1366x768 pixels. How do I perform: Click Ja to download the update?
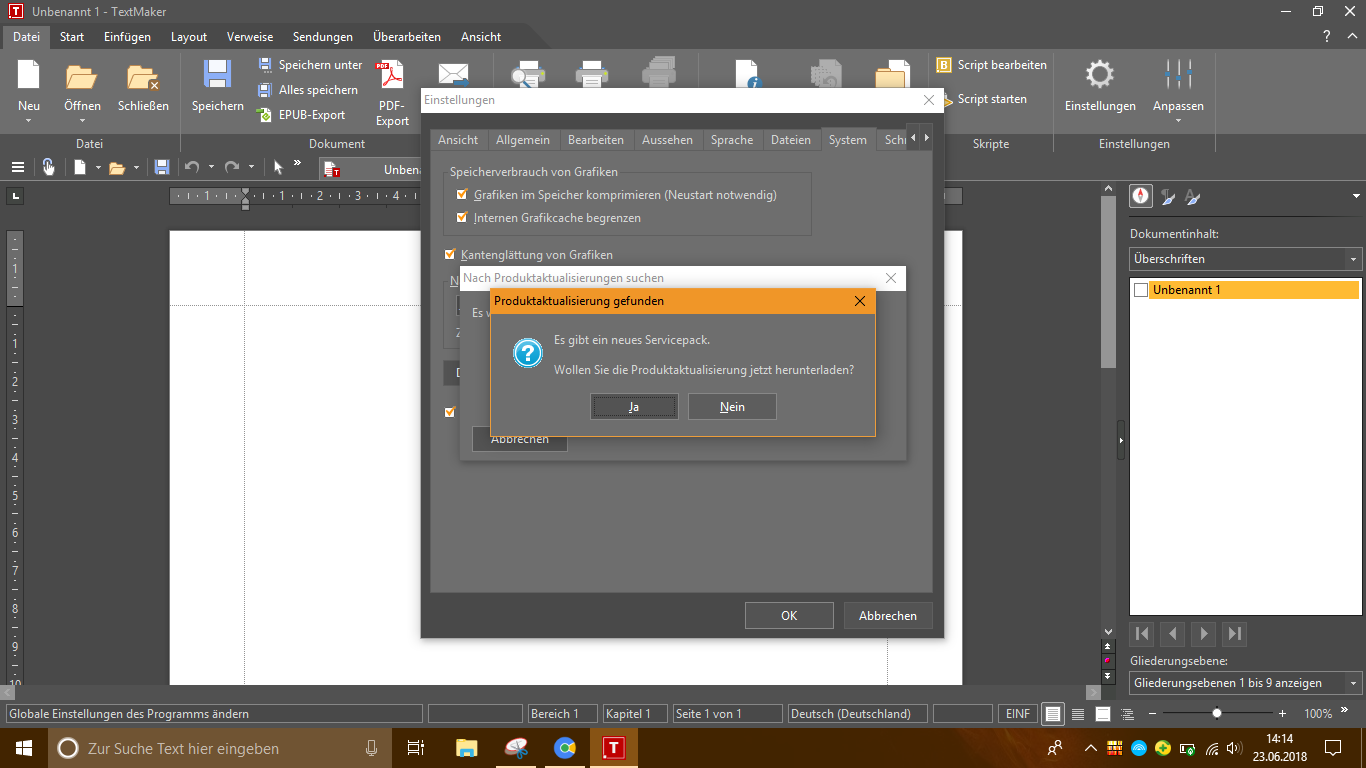pyautogui.click(x=634, y=407)
